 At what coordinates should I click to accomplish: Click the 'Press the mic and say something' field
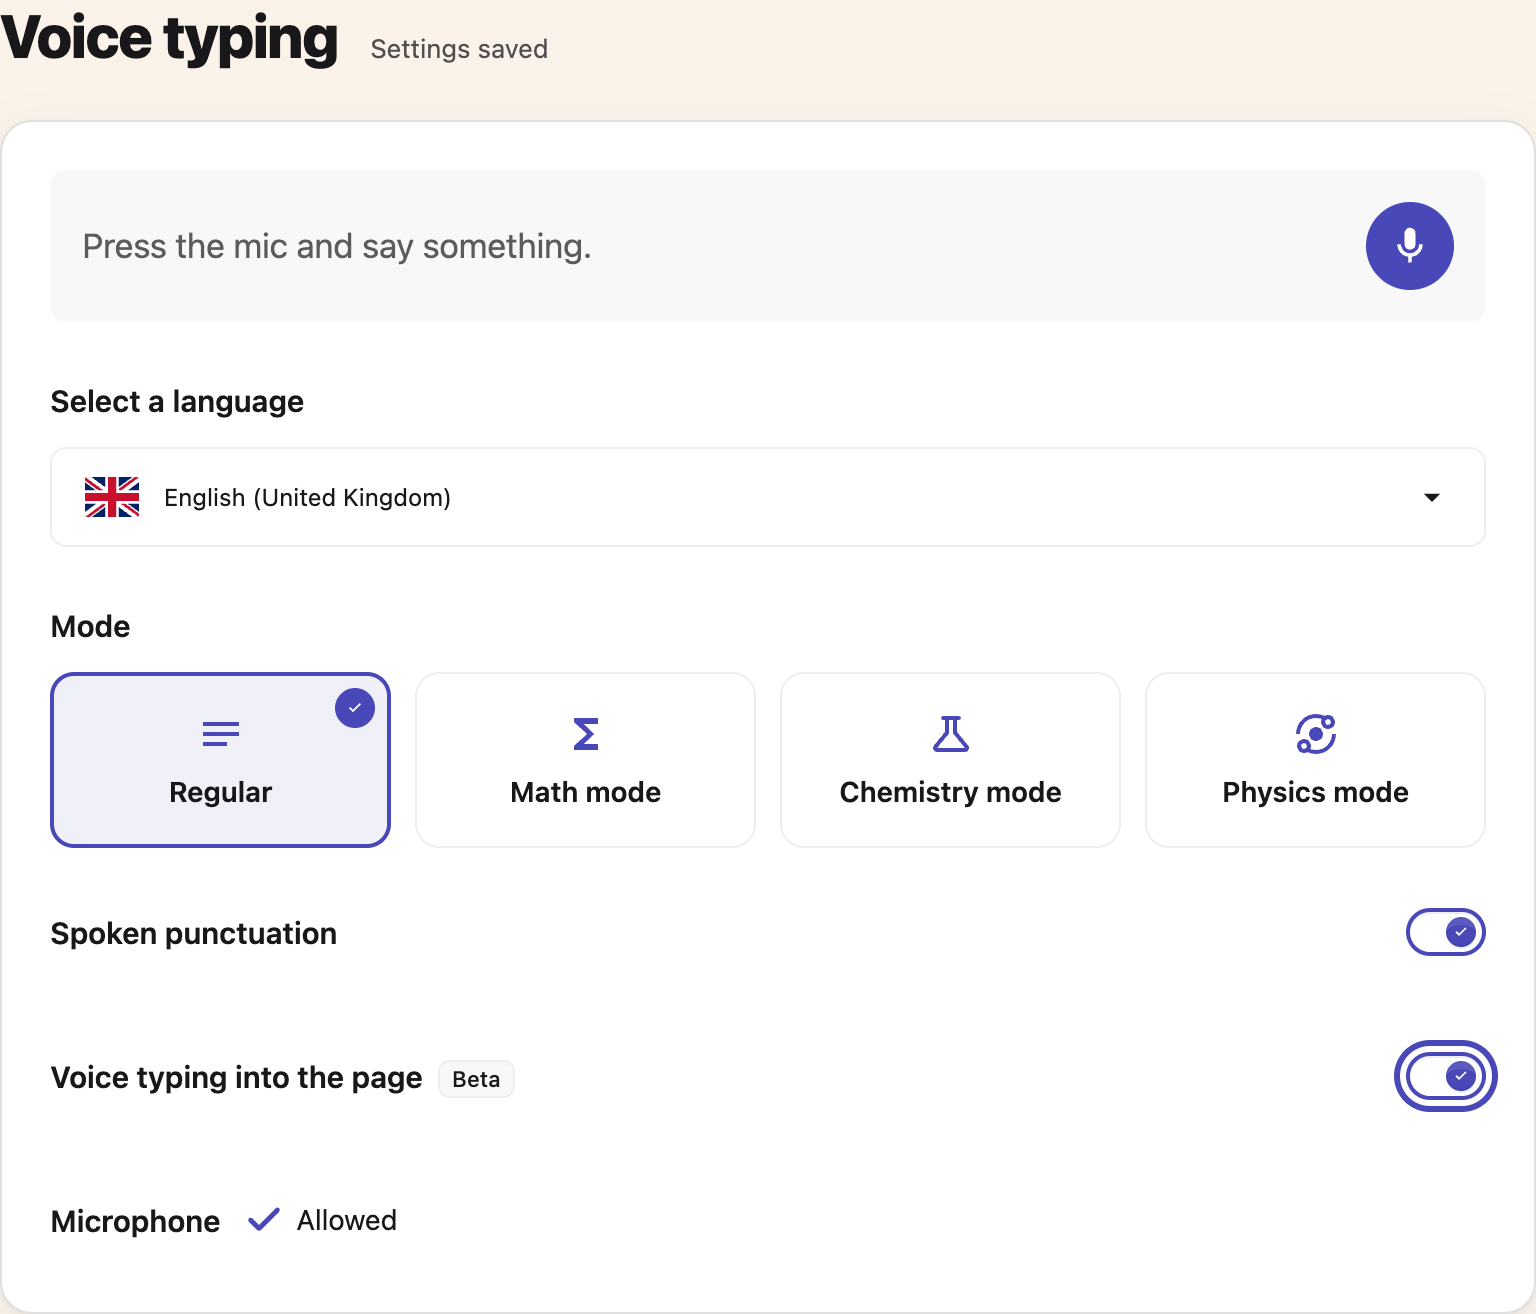tap(768, 246)
